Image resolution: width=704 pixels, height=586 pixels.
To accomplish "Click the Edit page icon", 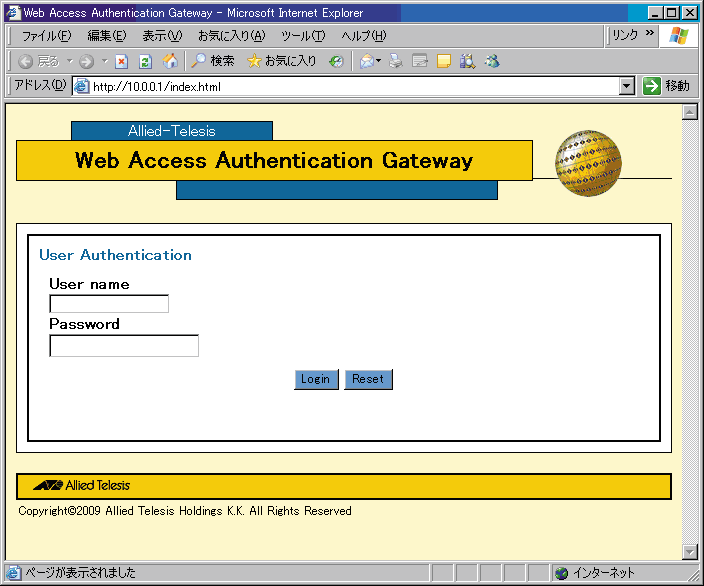I will pos(419,61).
